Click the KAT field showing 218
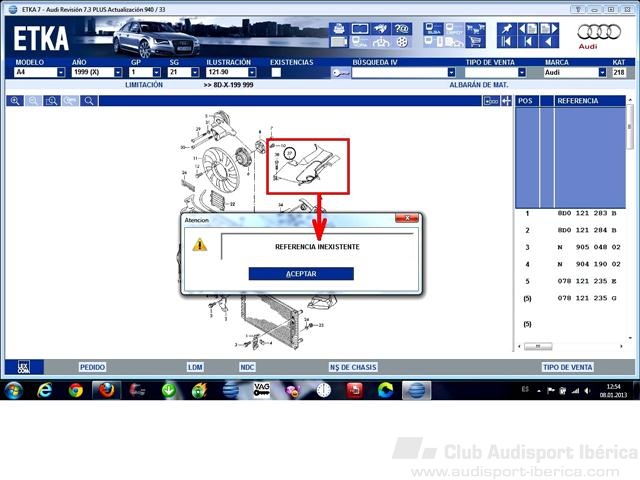Image resolution: width=640 pixels, height=480 pixels. coord(619,72)
